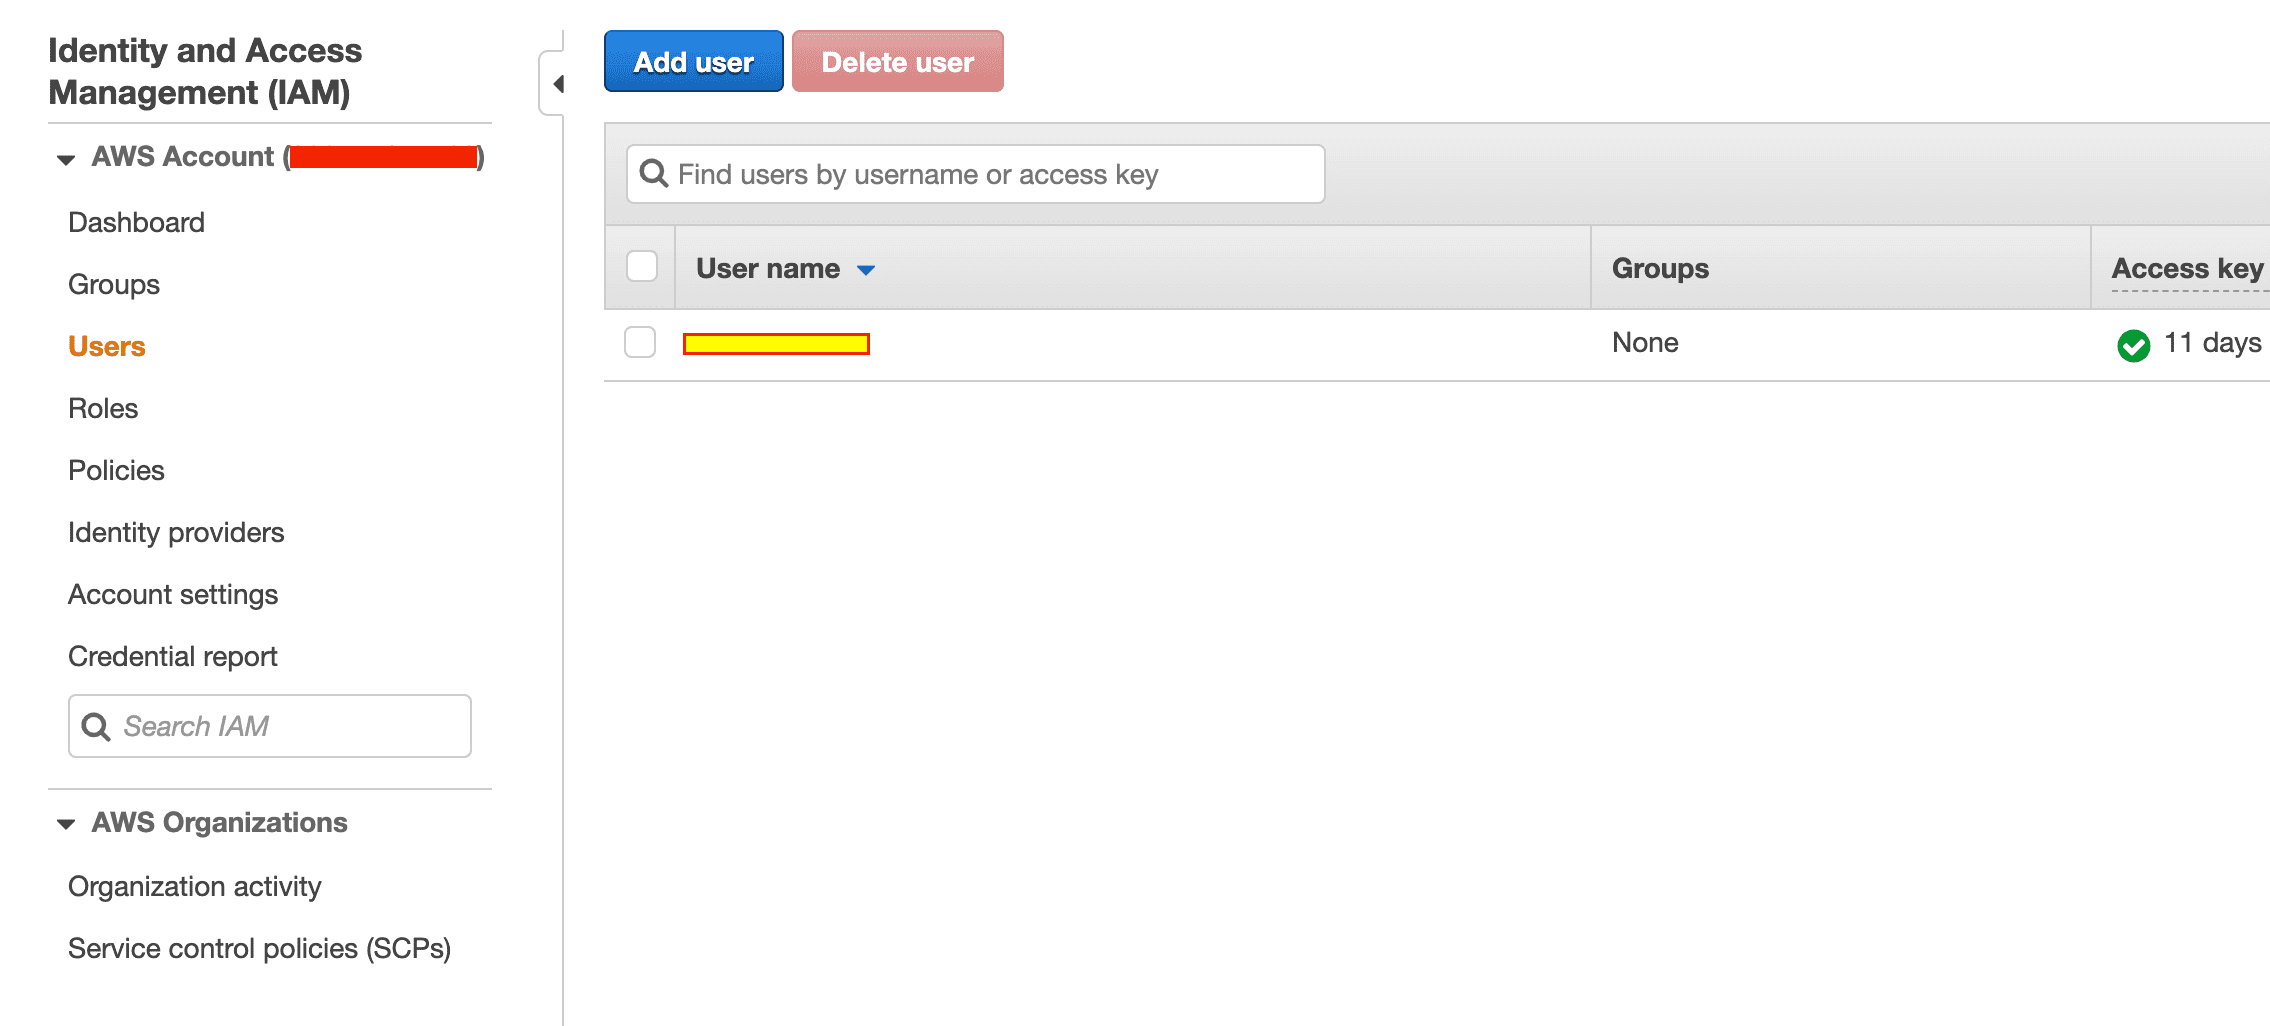This screenshot has height=1026, width=2270.
Task: Collapse the AWS Account section
Action: pyautogui.click(x=66, y=159)
